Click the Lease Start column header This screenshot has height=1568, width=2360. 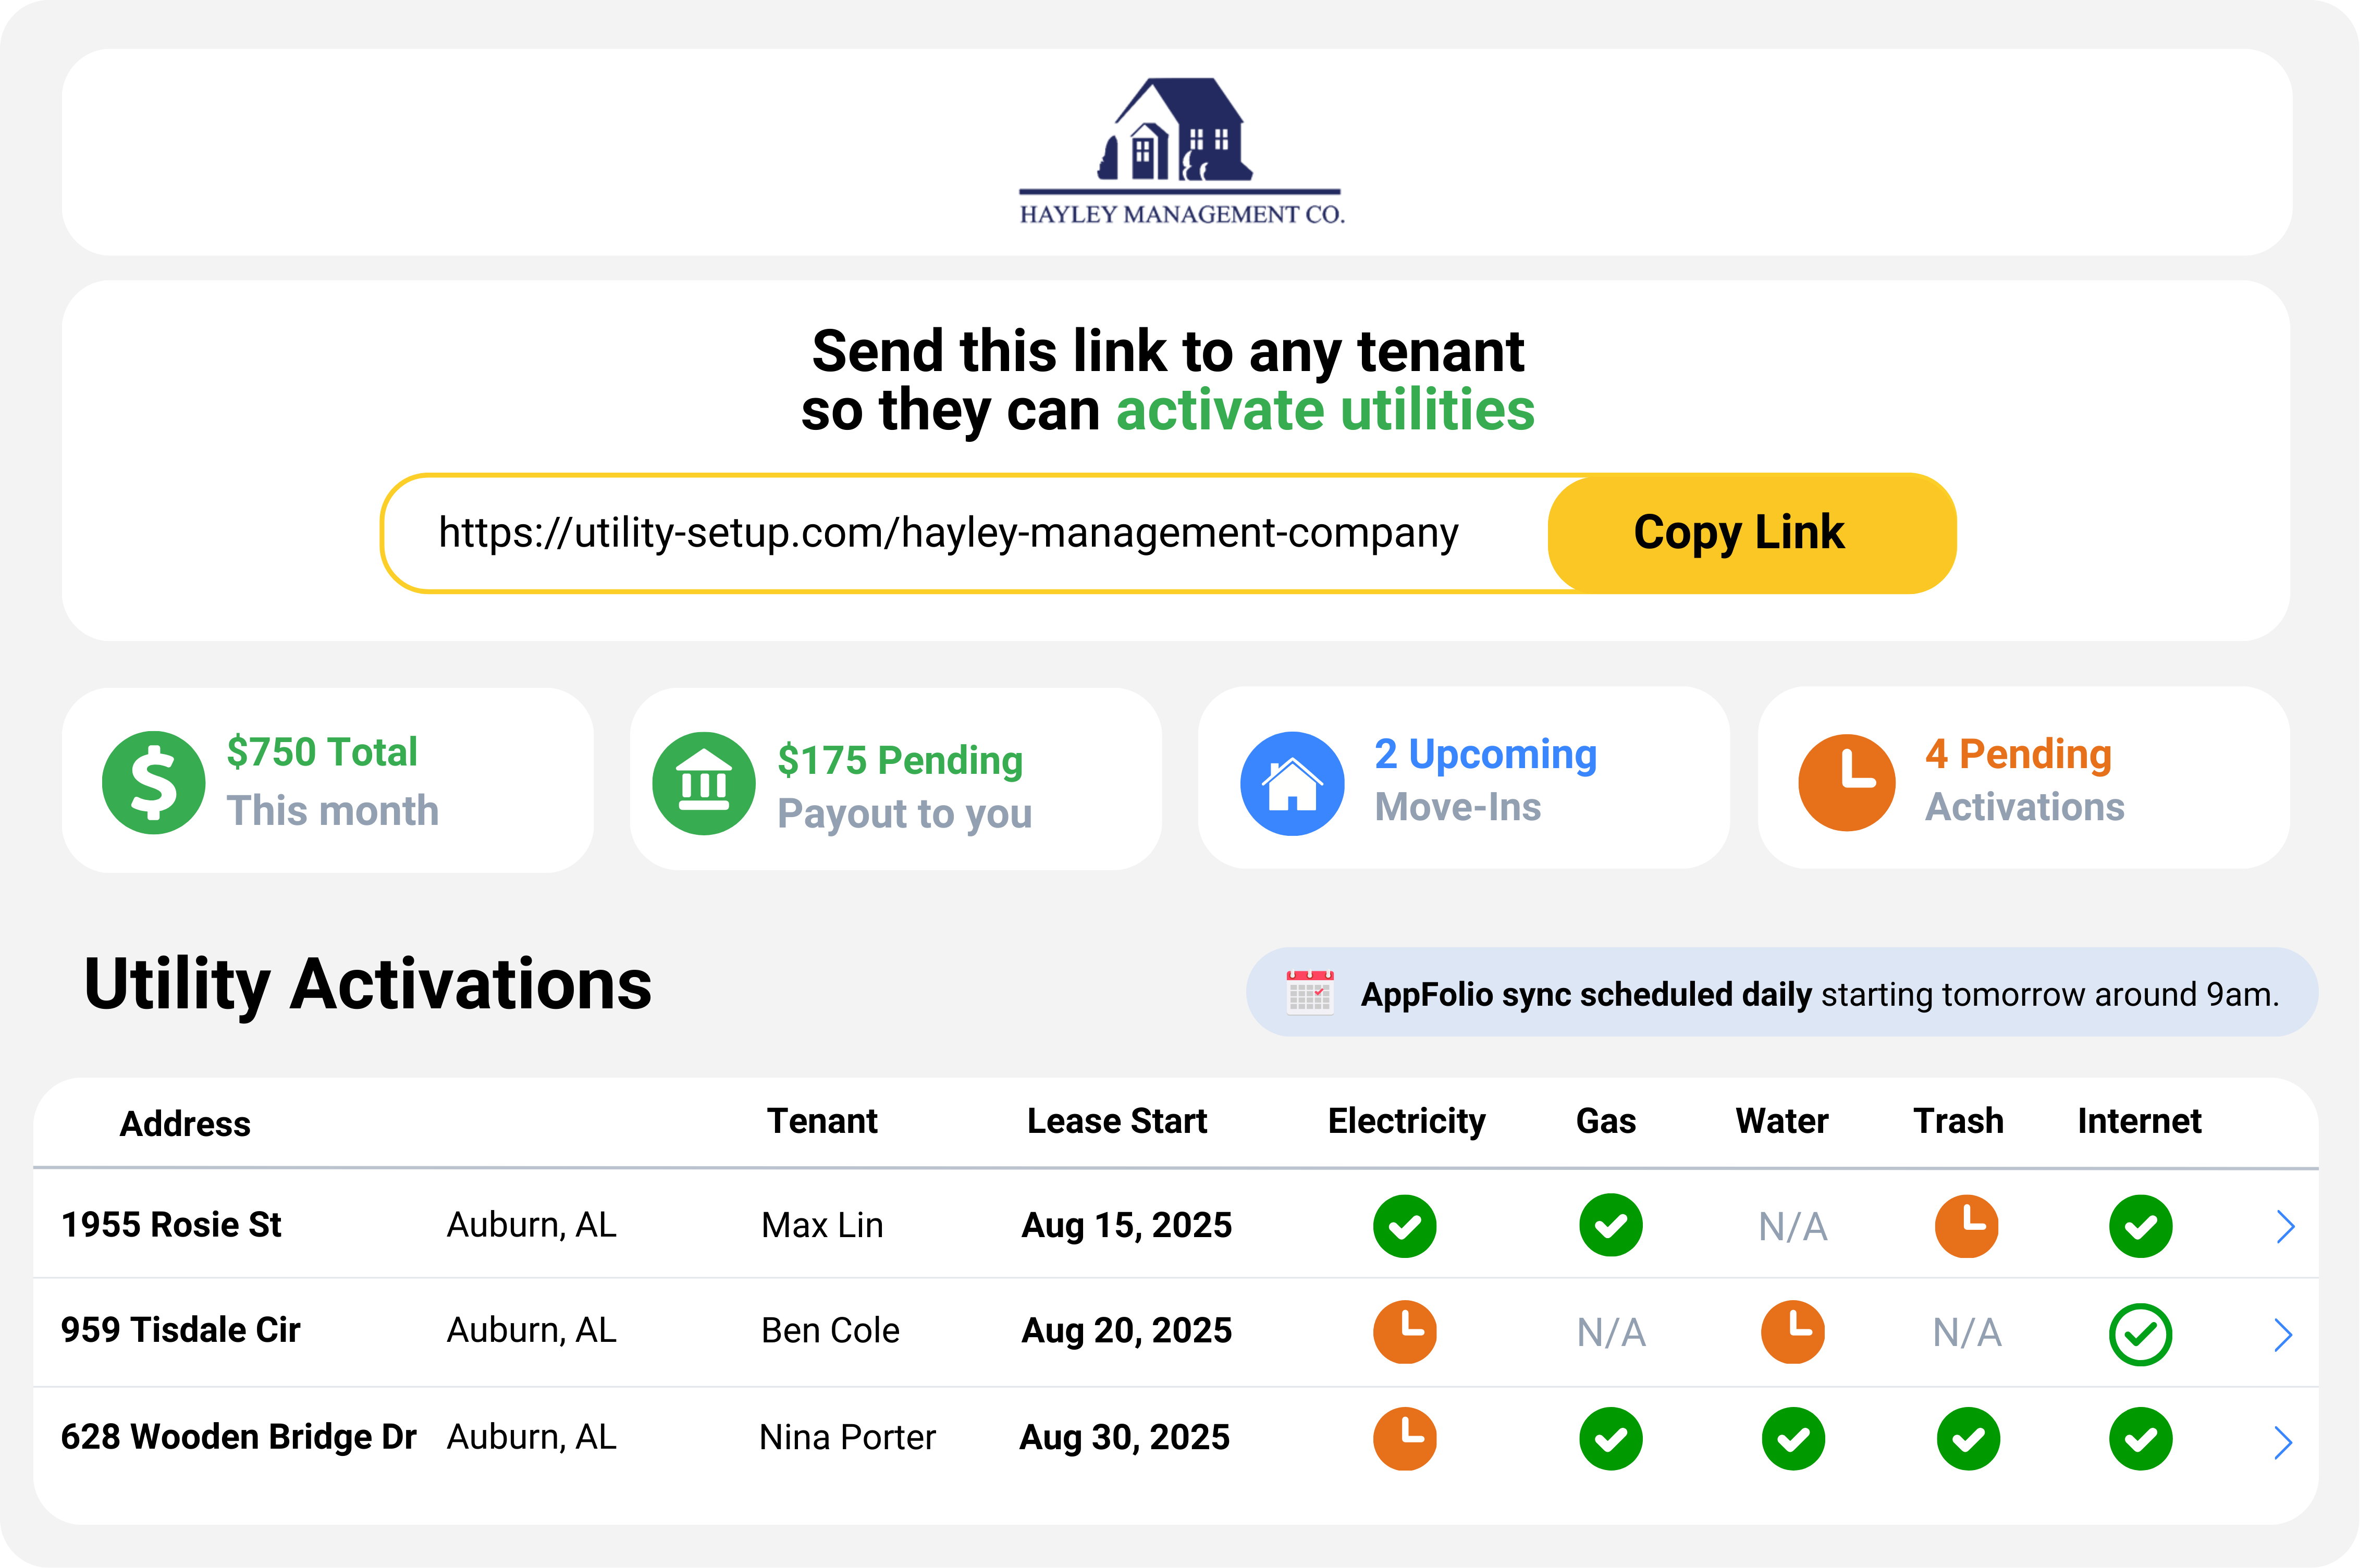1117,1121
